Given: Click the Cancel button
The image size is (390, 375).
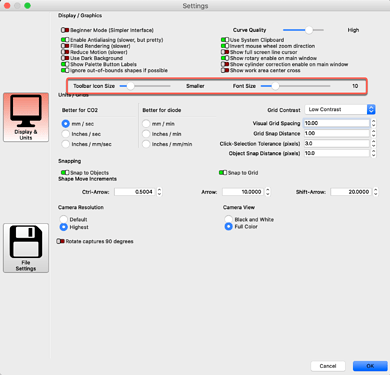Looking at the screenshot, I should (328, 366).
